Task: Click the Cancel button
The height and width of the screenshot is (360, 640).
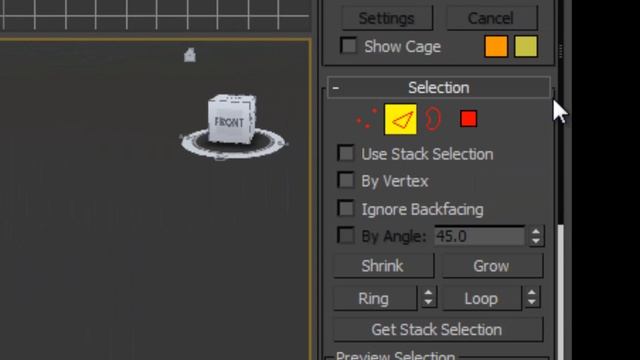Action: 492,18
